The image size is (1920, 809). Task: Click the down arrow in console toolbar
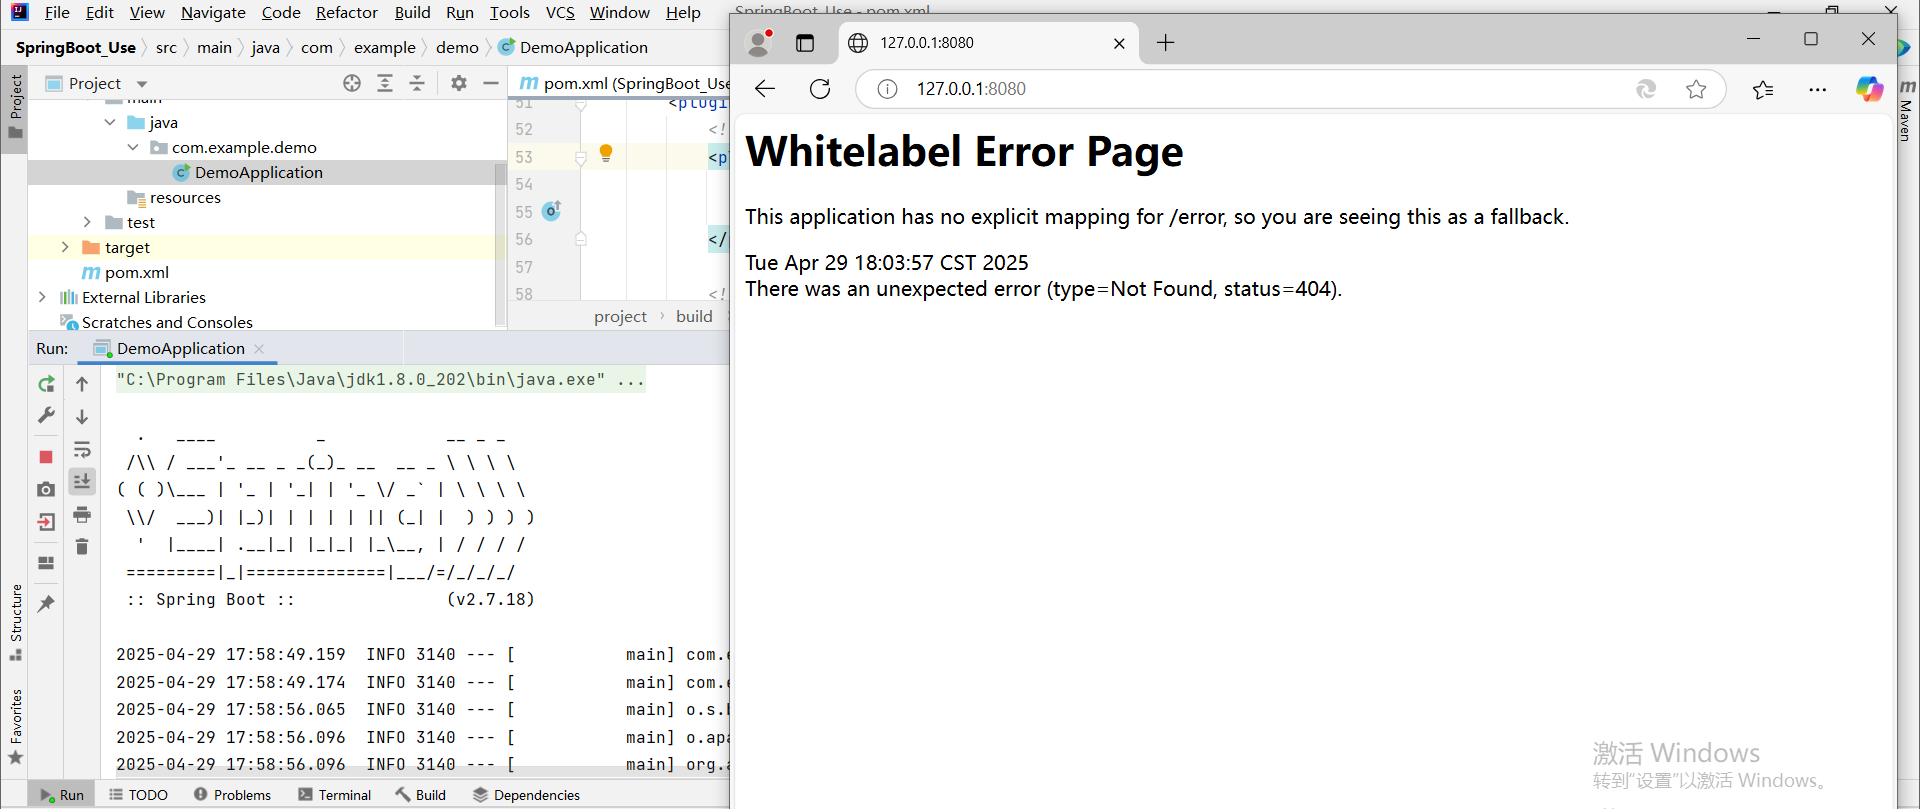pyautogui.click(x=82, y=416)
